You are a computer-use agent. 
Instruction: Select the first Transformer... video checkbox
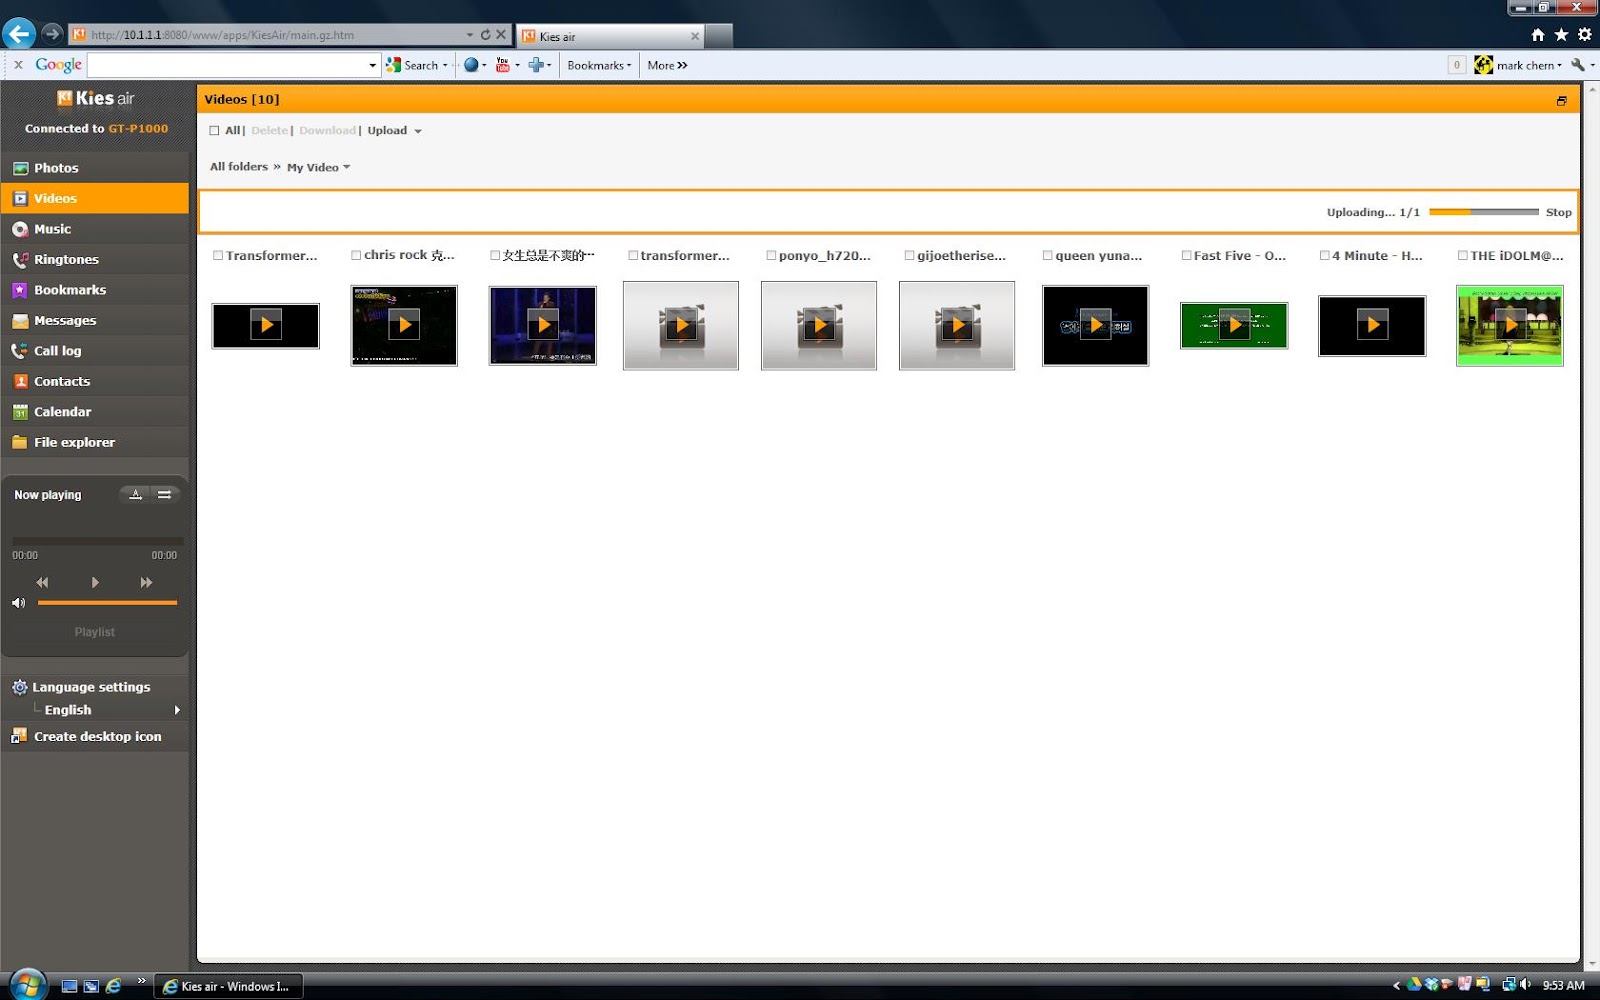coord(218,256)
